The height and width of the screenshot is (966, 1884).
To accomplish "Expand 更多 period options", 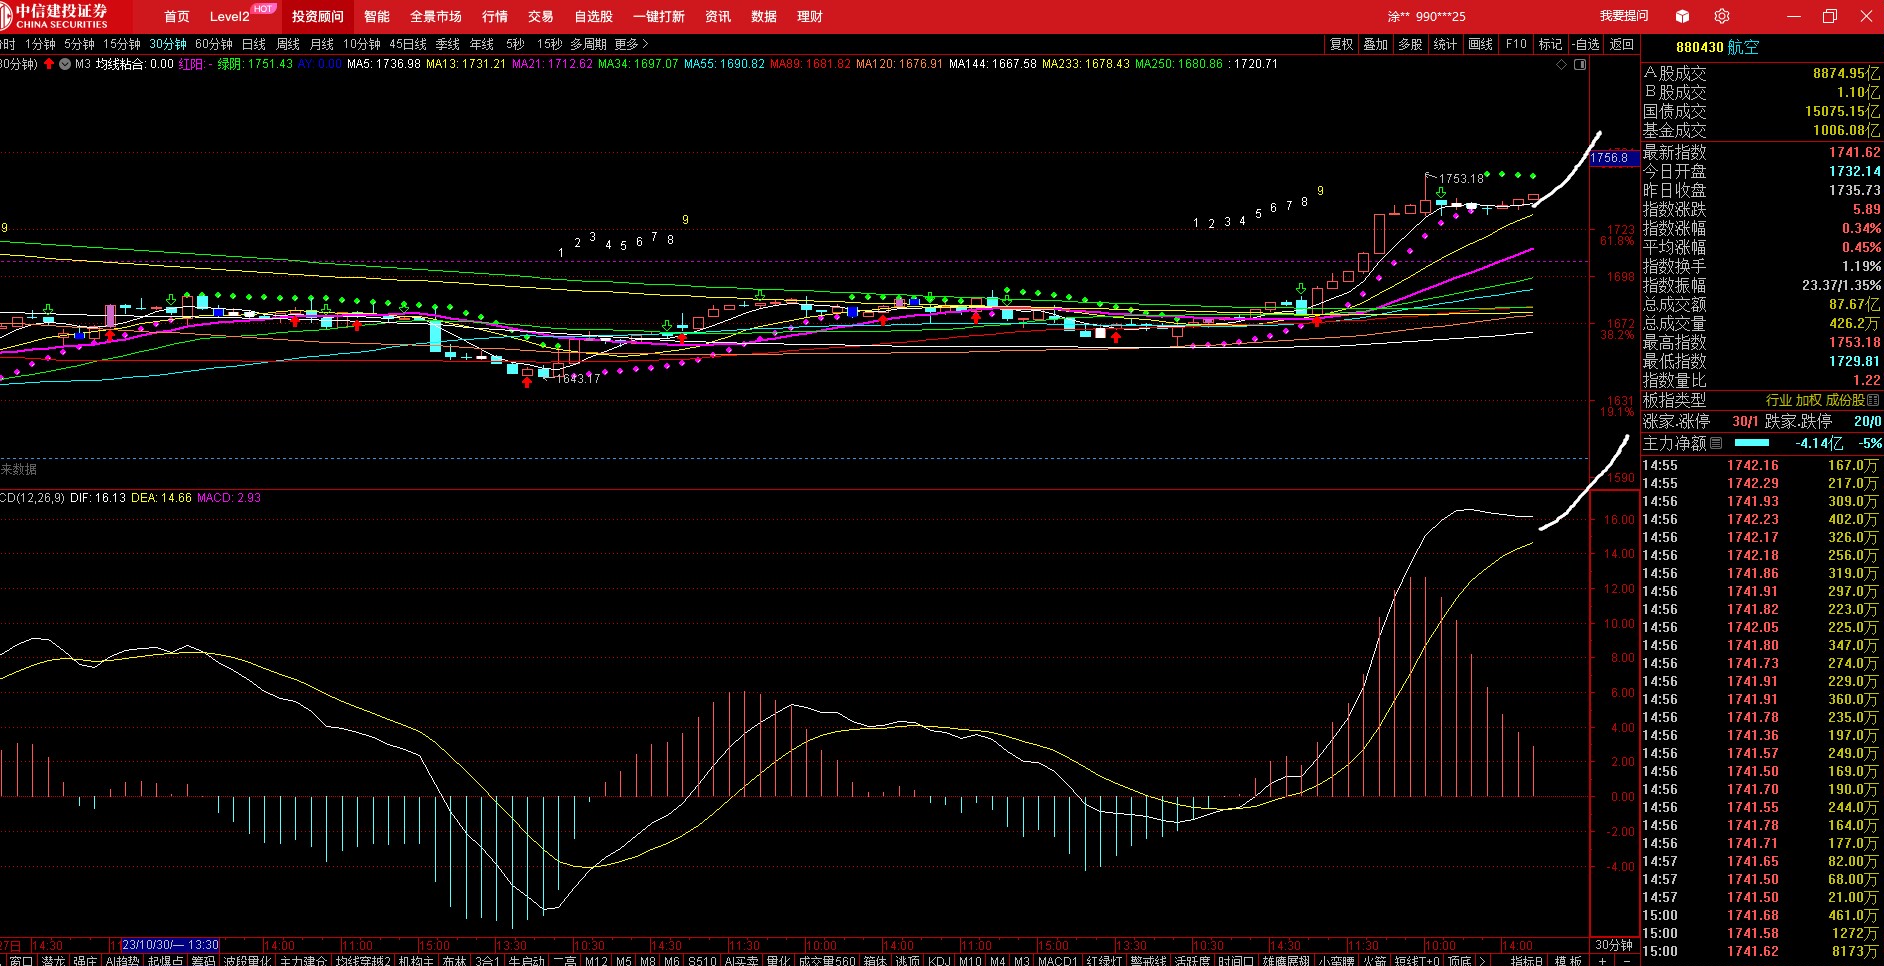I will [631, 44].
